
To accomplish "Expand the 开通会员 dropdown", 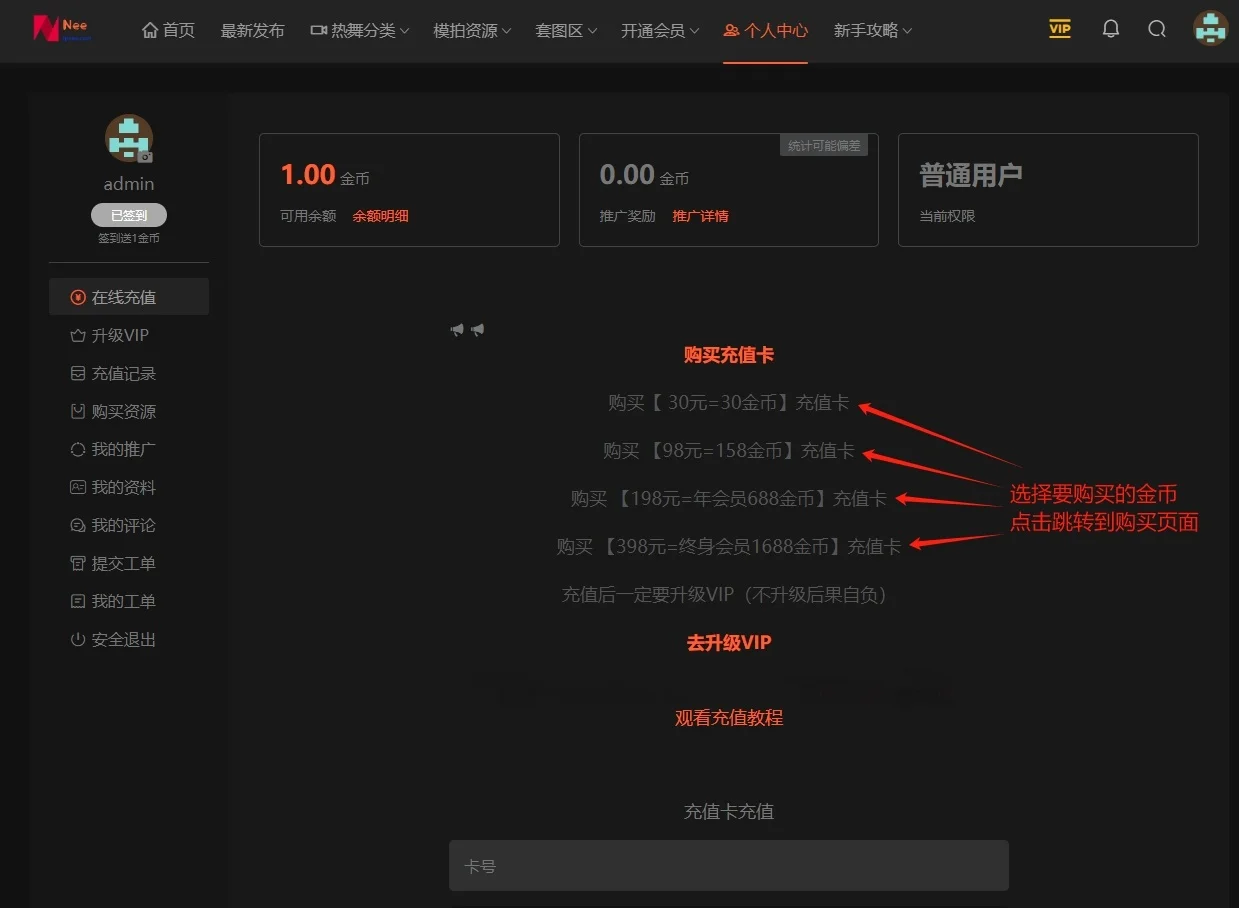I will (x=660, y=31).
